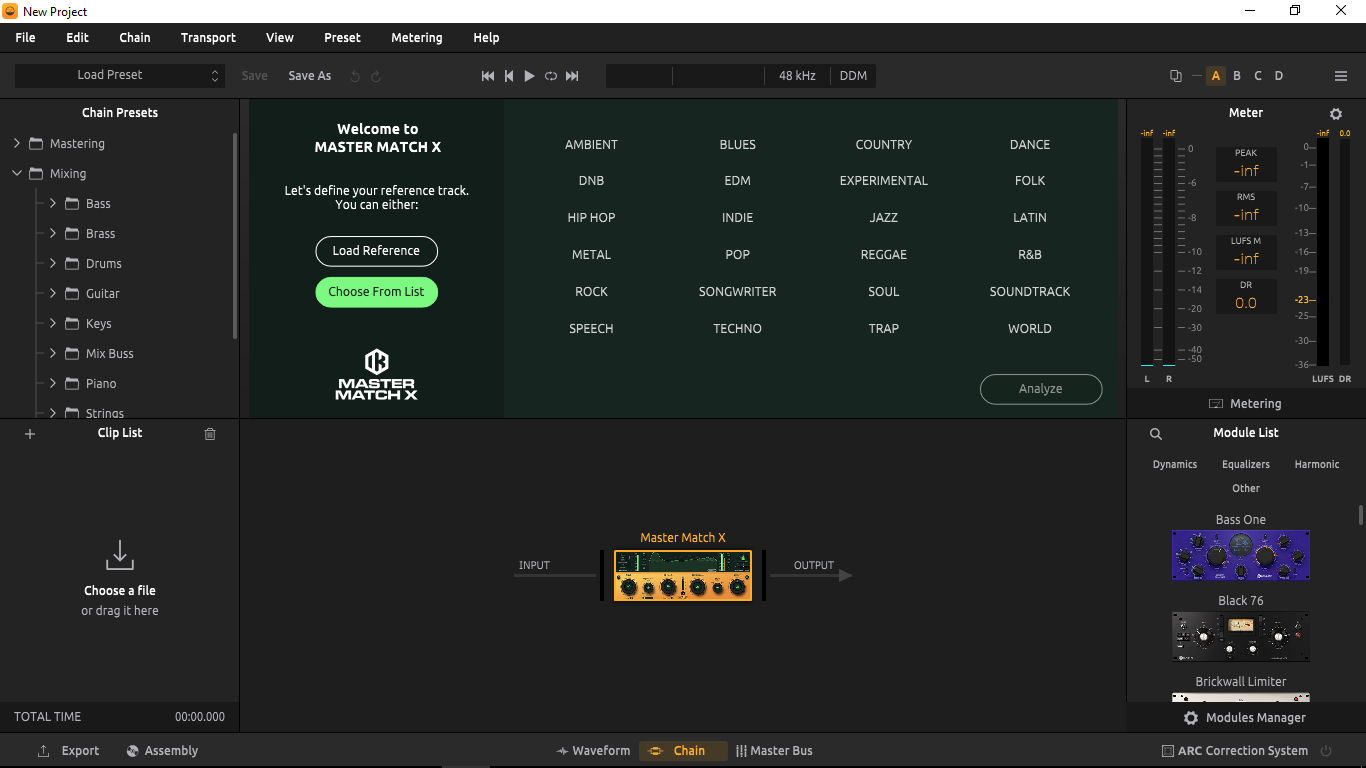Select the Black 76 module thumbnail
Screen dimensions: 1366x768
pyautogui.click(x=1241, y=637)
